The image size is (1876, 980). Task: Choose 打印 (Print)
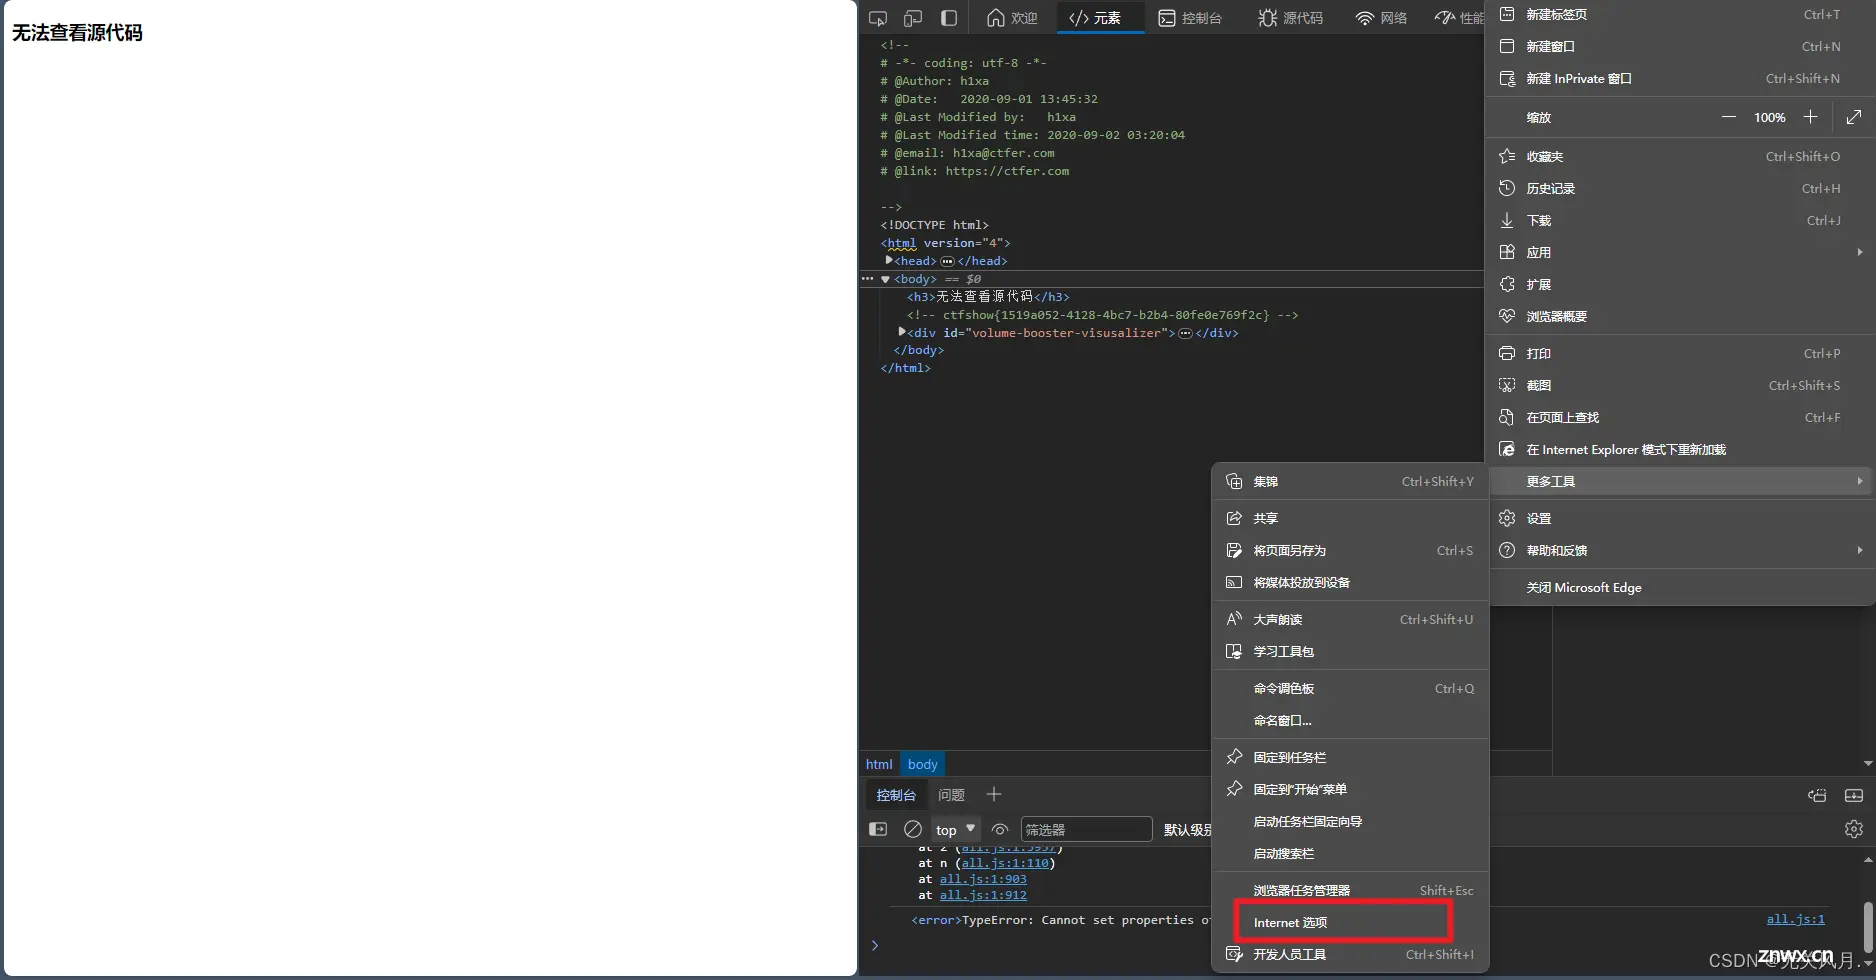1680,353
